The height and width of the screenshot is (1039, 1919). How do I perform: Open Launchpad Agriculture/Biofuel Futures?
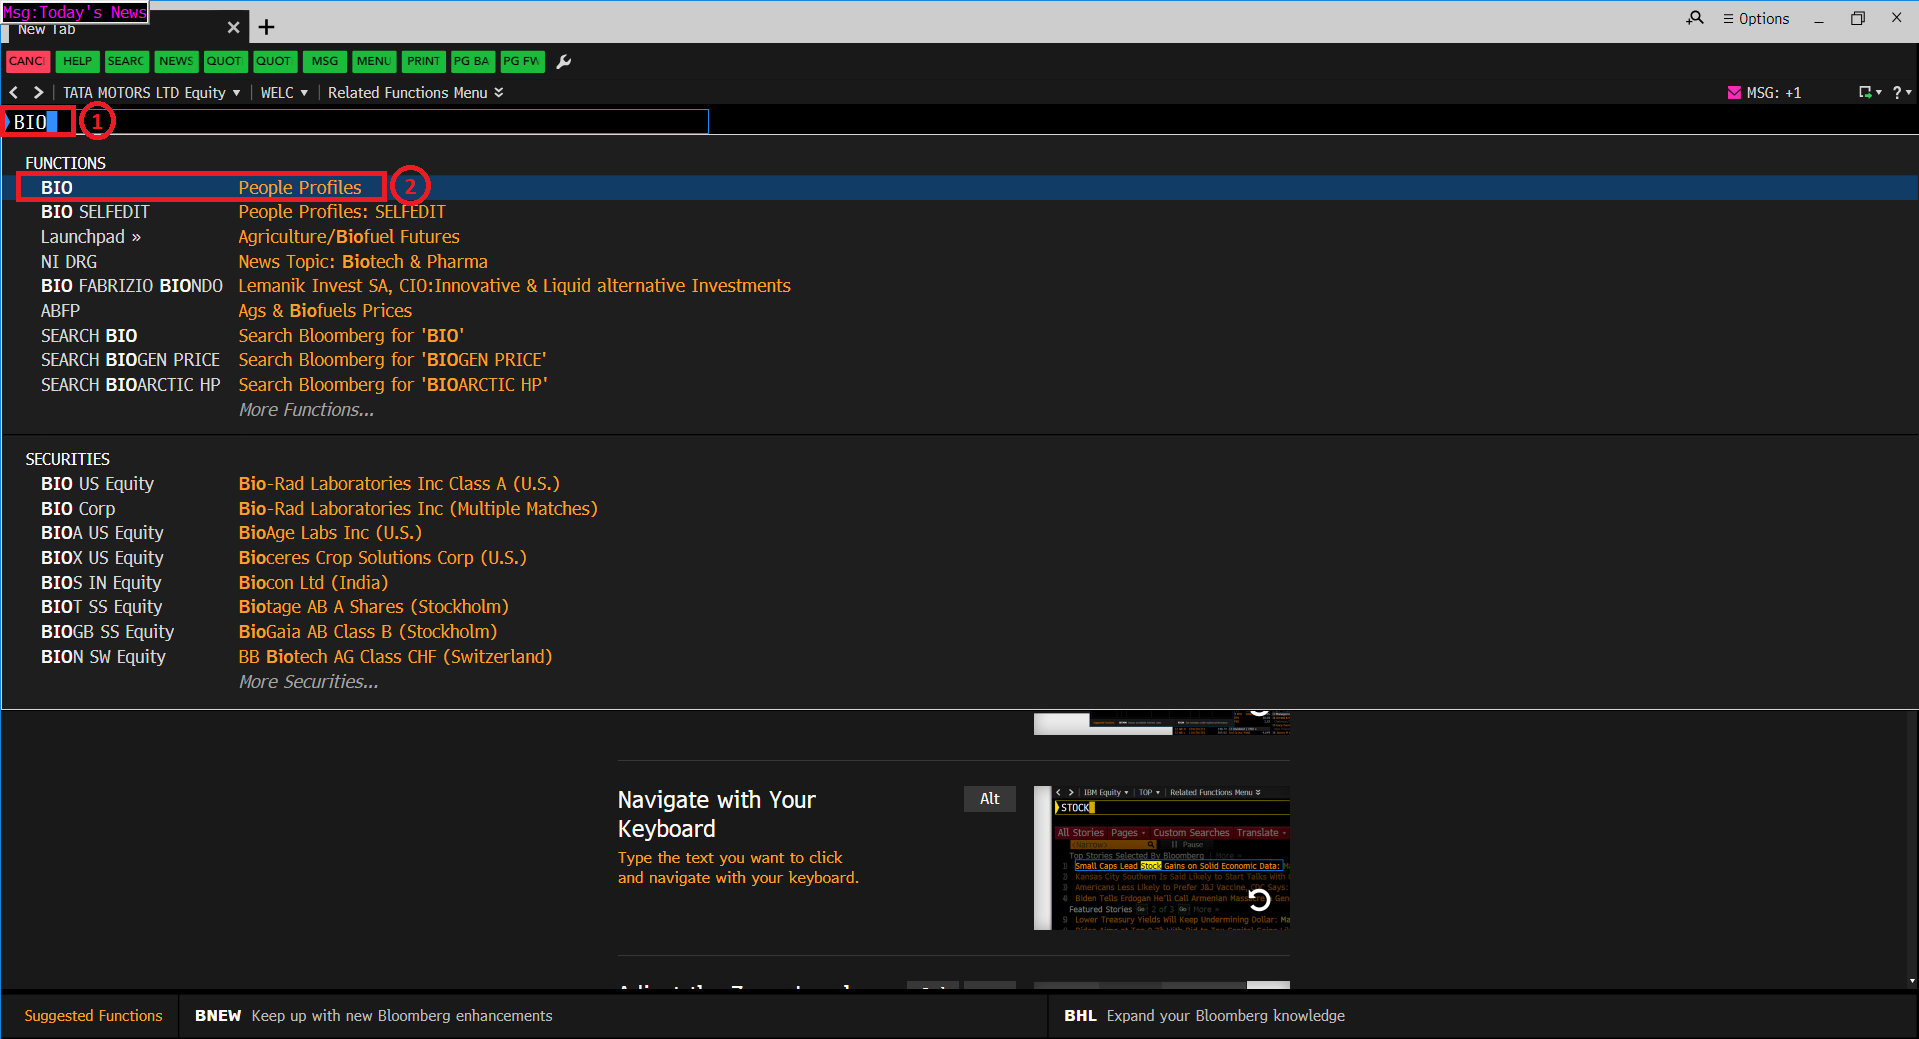coord(960,237)
